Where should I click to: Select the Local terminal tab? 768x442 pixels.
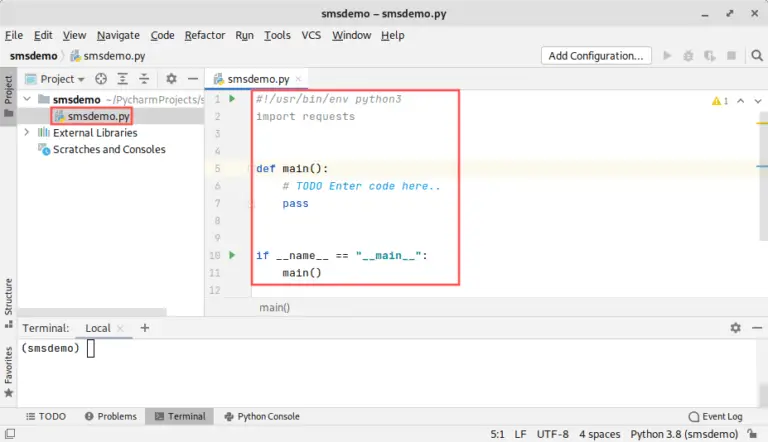98,328
